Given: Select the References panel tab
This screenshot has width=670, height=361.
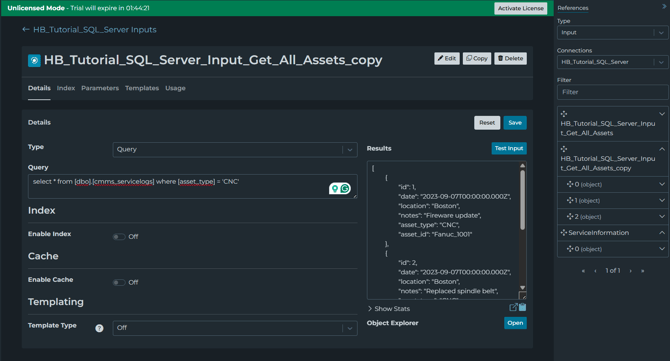Looking at the screenshot, I should (573, 8).
